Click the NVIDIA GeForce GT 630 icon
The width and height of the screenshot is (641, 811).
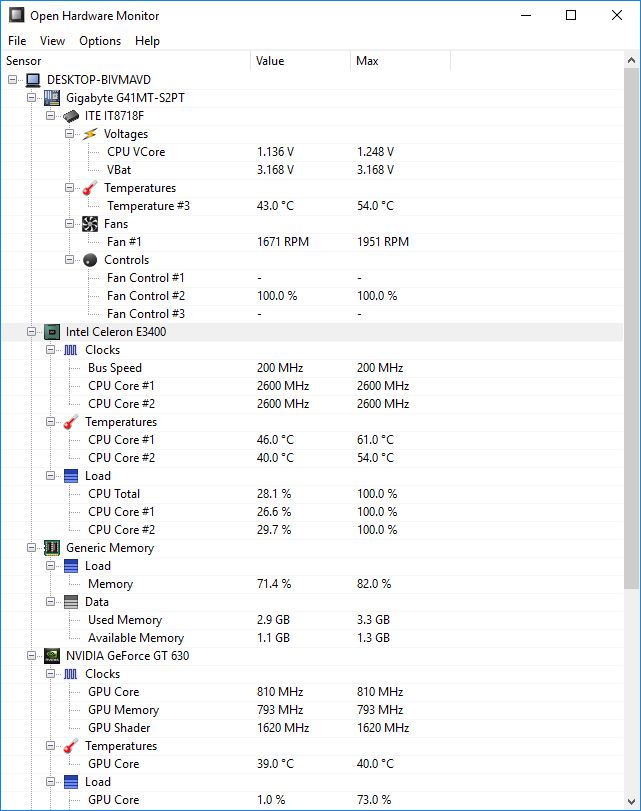pos(52,656)
